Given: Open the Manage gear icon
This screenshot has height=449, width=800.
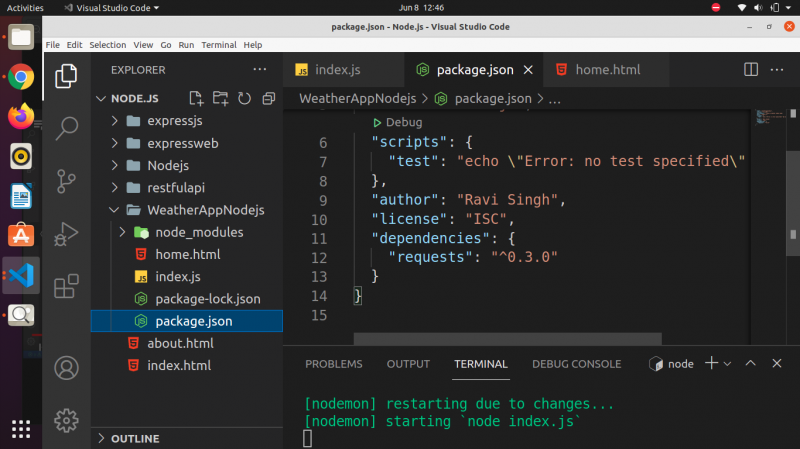Looking at the screenshot, I should [x=66, y=420].
